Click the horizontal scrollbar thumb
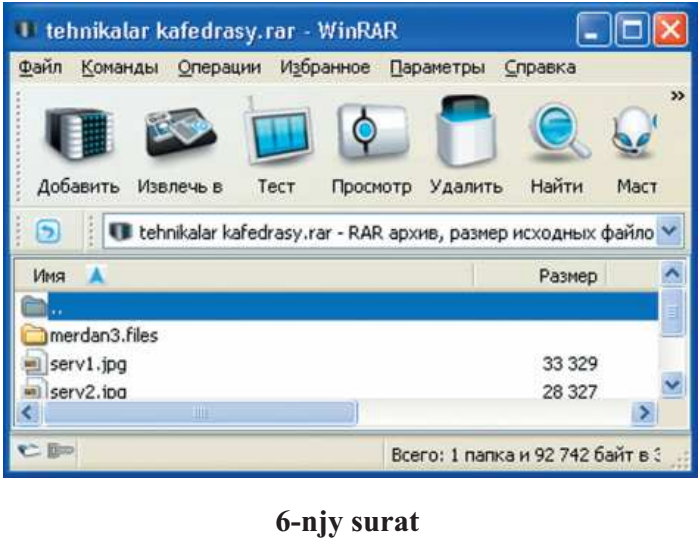The height and width of the screenshot is (542, 700). (200, 412)
